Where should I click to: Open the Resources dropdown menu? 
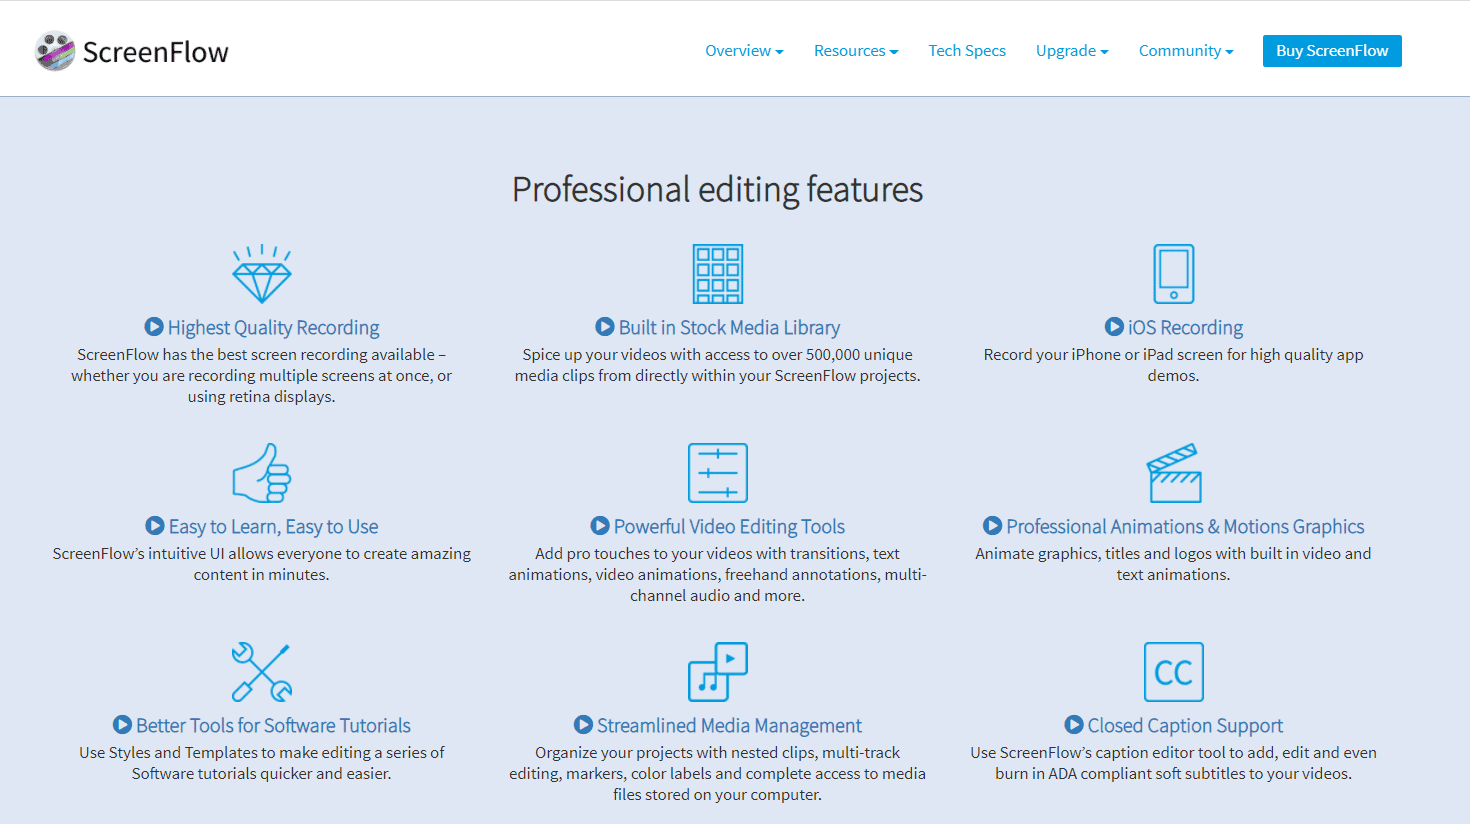point(855,51)
